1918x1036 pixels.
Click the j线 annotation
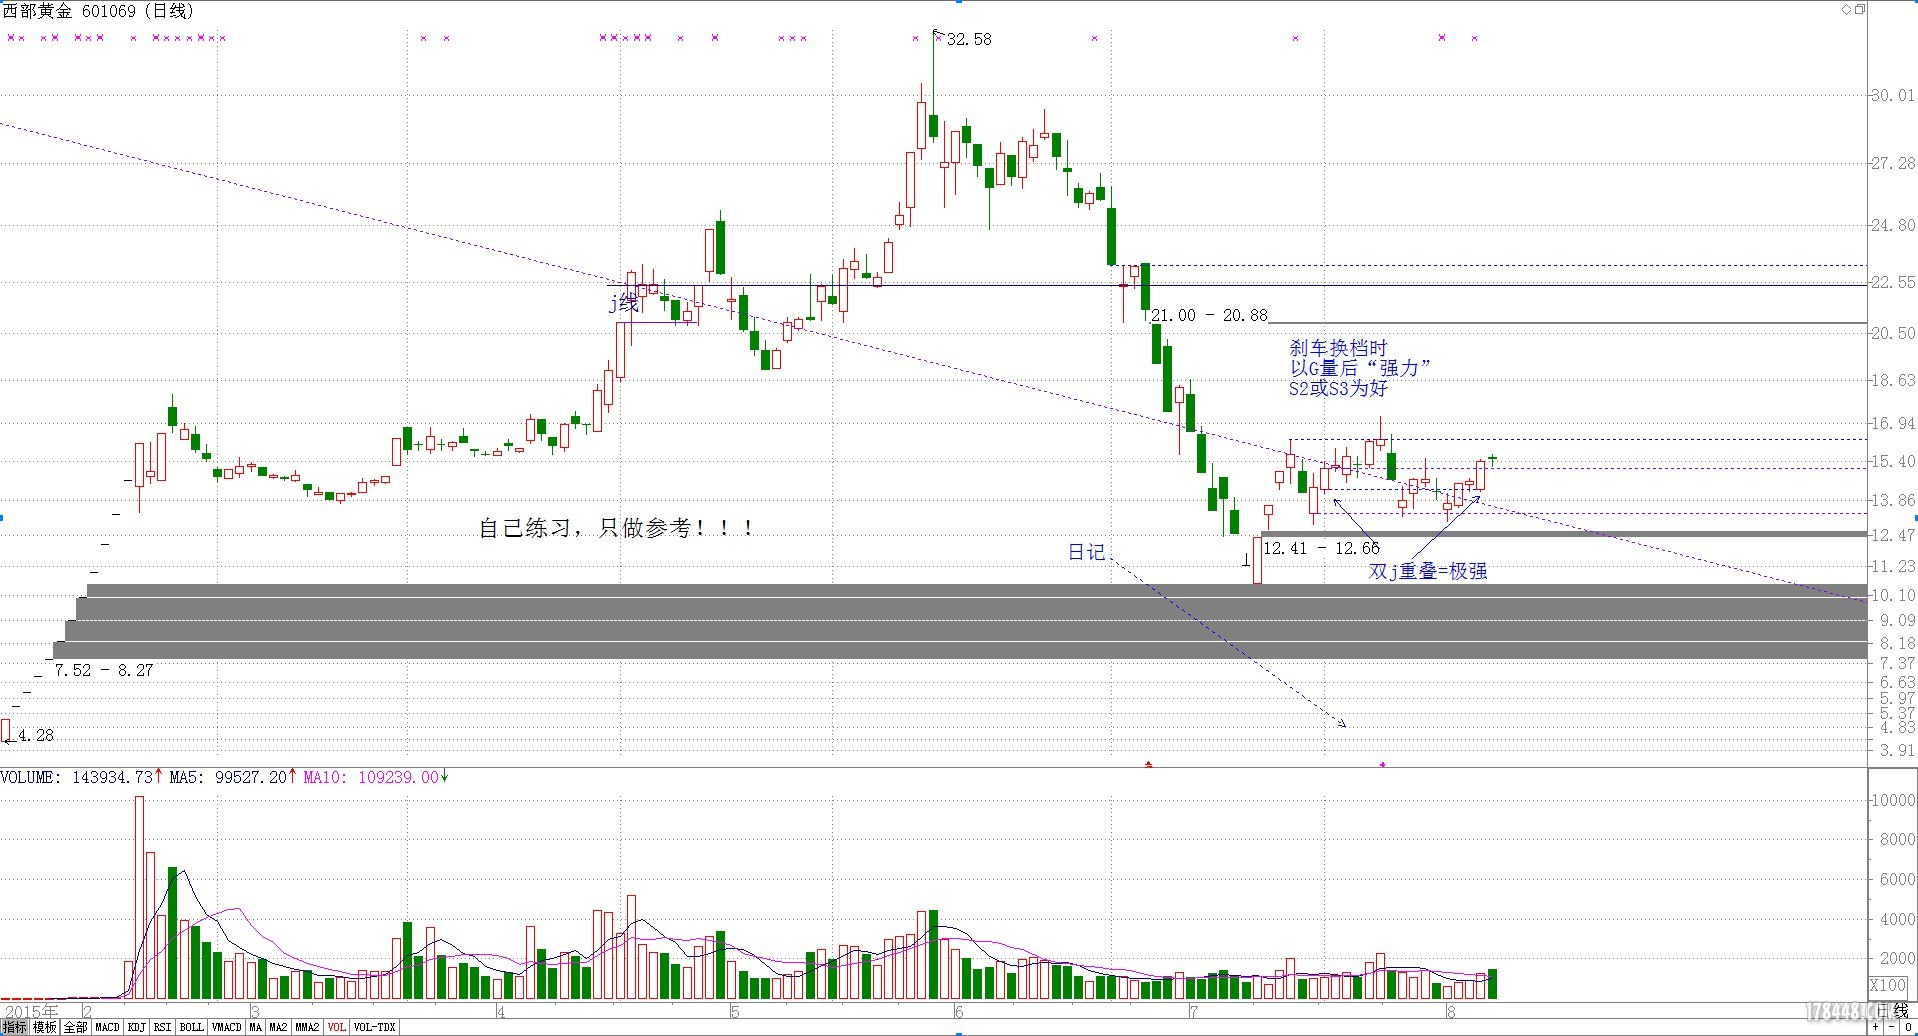pos(624,303)
